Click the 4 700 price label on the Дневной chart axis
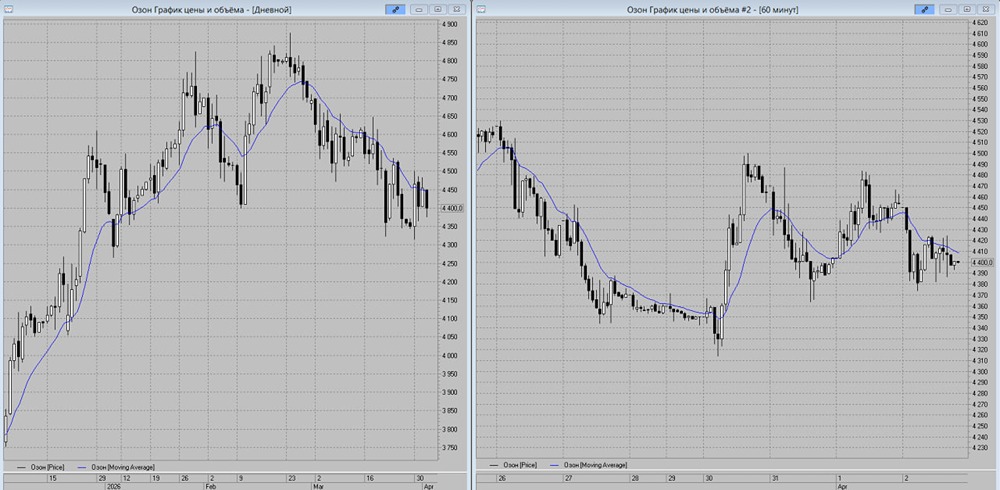1000x490 pixels. pos(450,98)
